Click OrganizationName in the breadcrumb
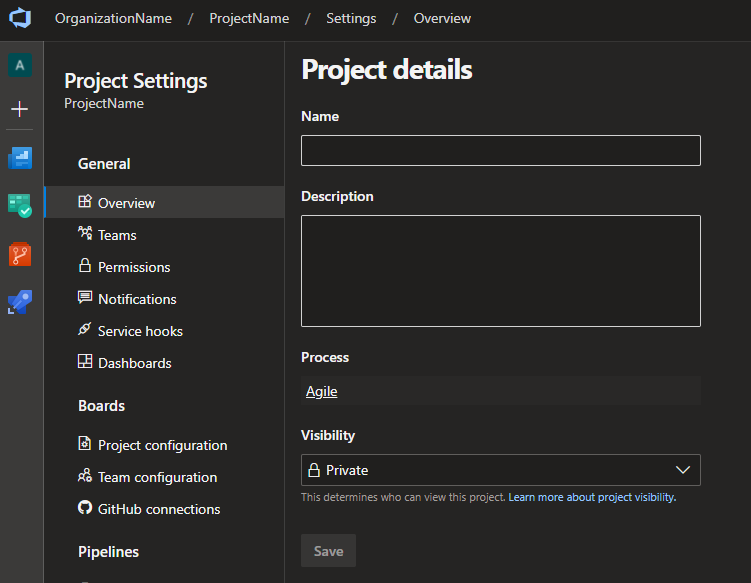Viewport: 751px width, 583px height. pos(113,19)
